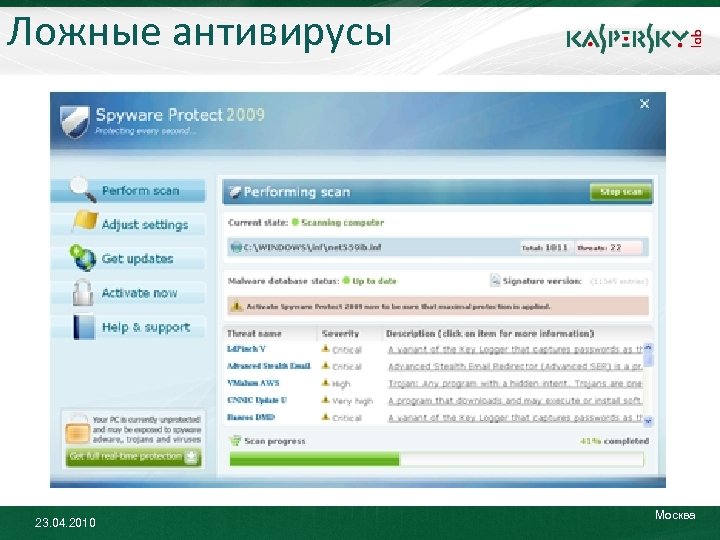720x540 pixels.
Task: Click Get full real-time protection button
Action: (134, 457)
